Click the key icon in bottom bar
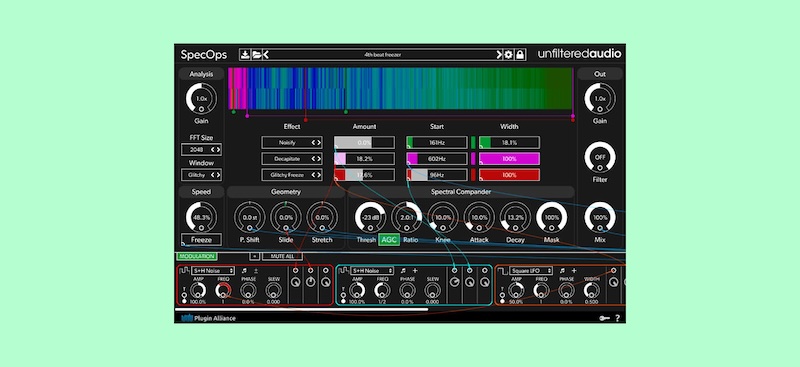 605,318
